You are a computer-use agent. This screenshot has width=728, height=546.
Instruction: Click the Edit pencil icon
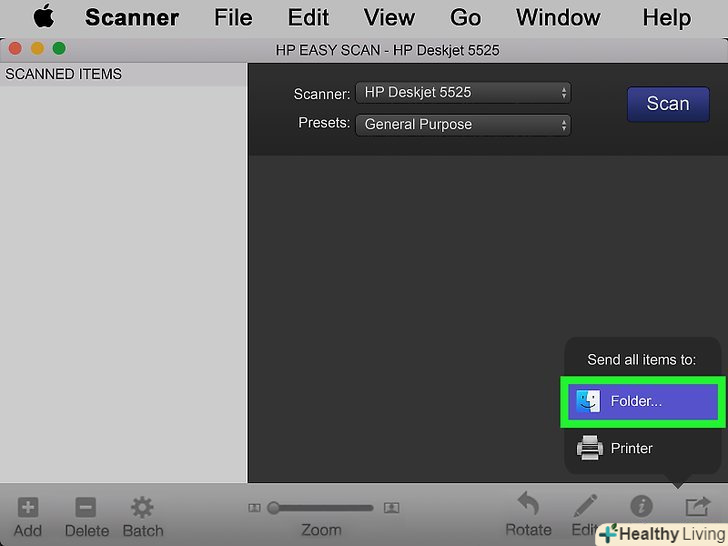point(585,506)
